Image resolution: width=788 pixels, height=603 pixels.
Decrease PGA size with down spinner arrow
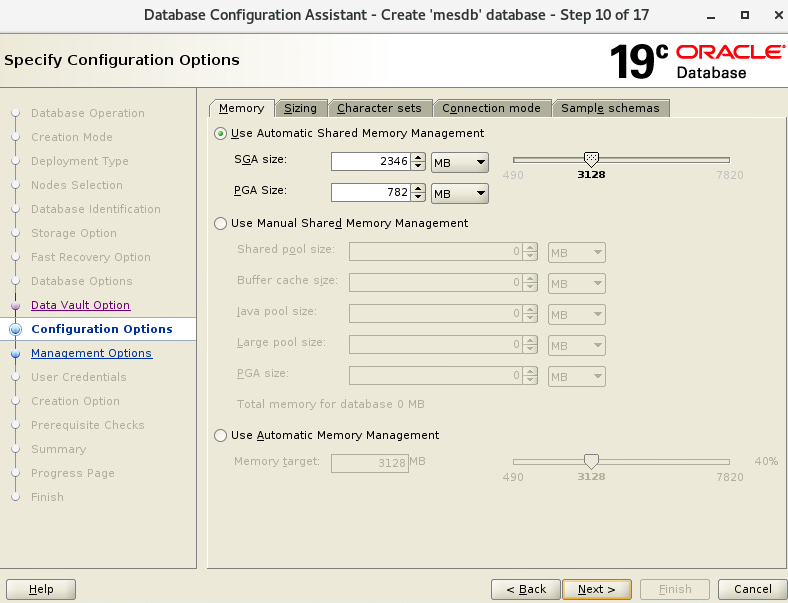pos(418,198)
